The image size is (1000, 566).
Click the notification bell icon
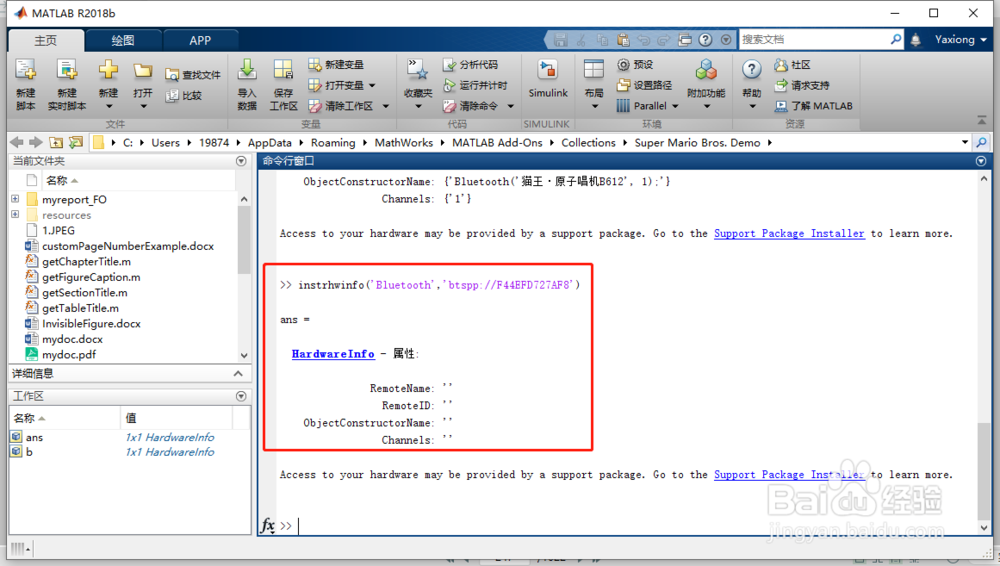click(x=916, y=40)
